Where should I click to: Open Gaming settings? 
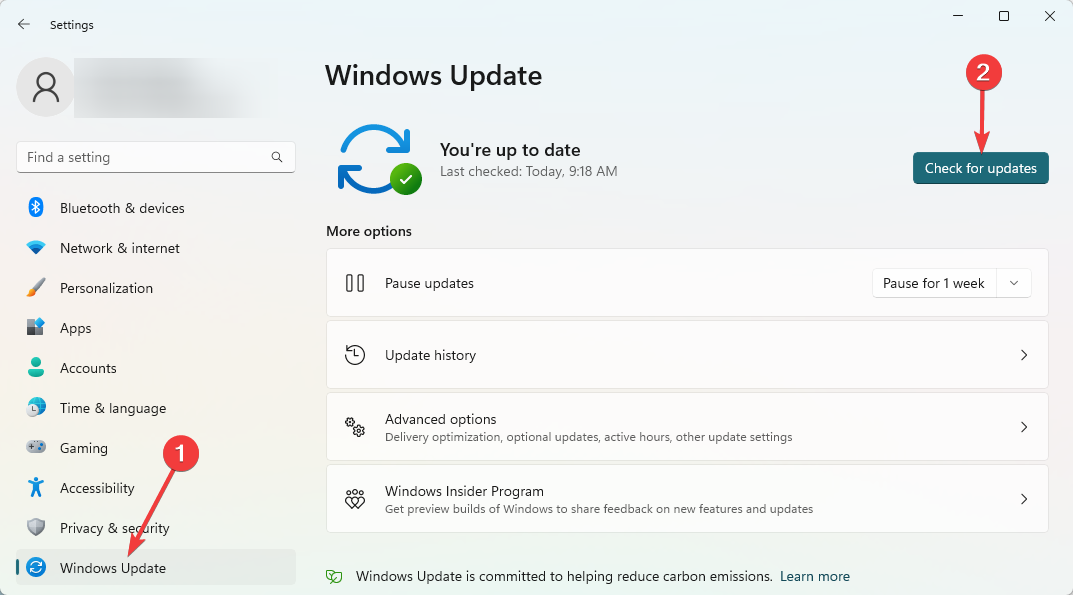point(156,448)
